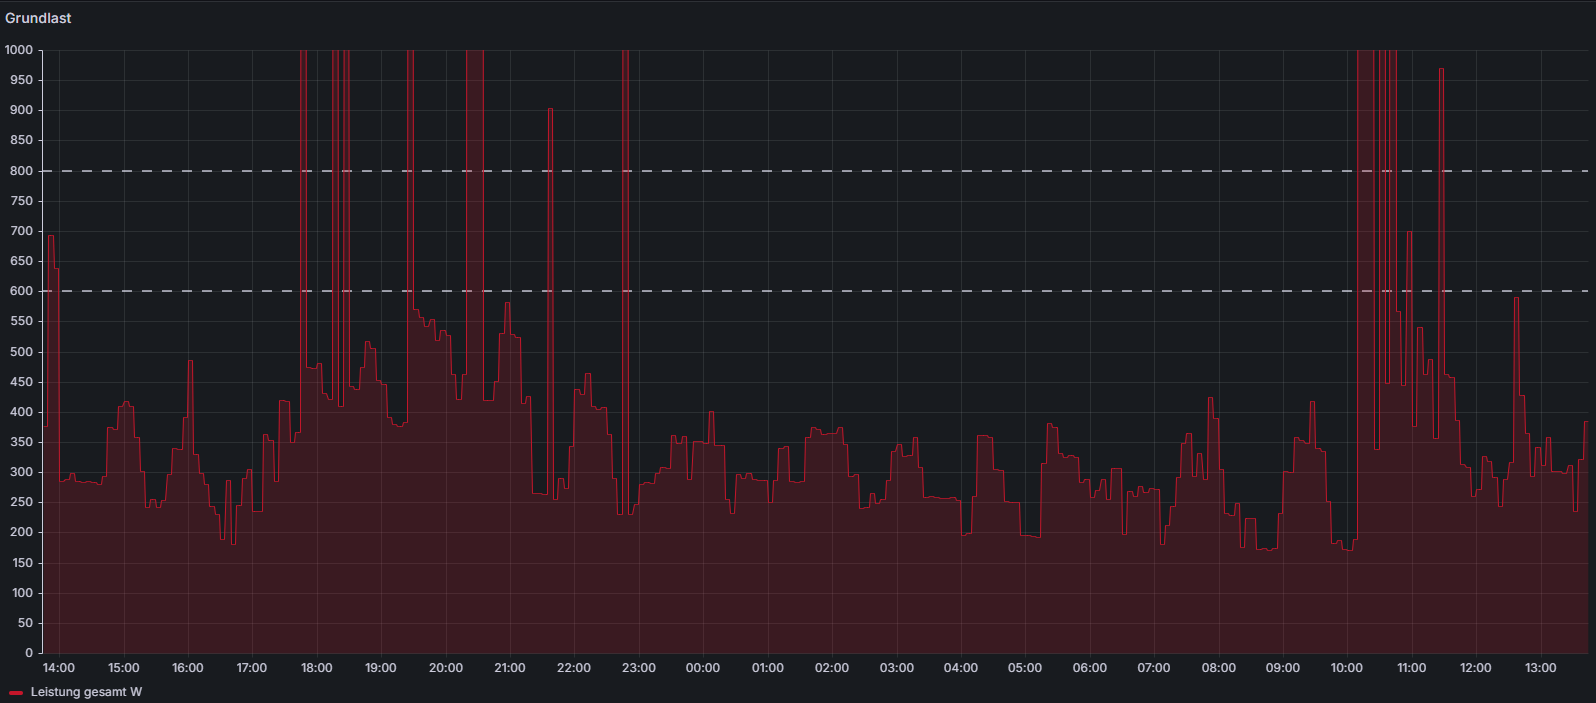The image size is (1596, 703).
Task: Select the 05:00 time axis label
Action: [1025, 668]
